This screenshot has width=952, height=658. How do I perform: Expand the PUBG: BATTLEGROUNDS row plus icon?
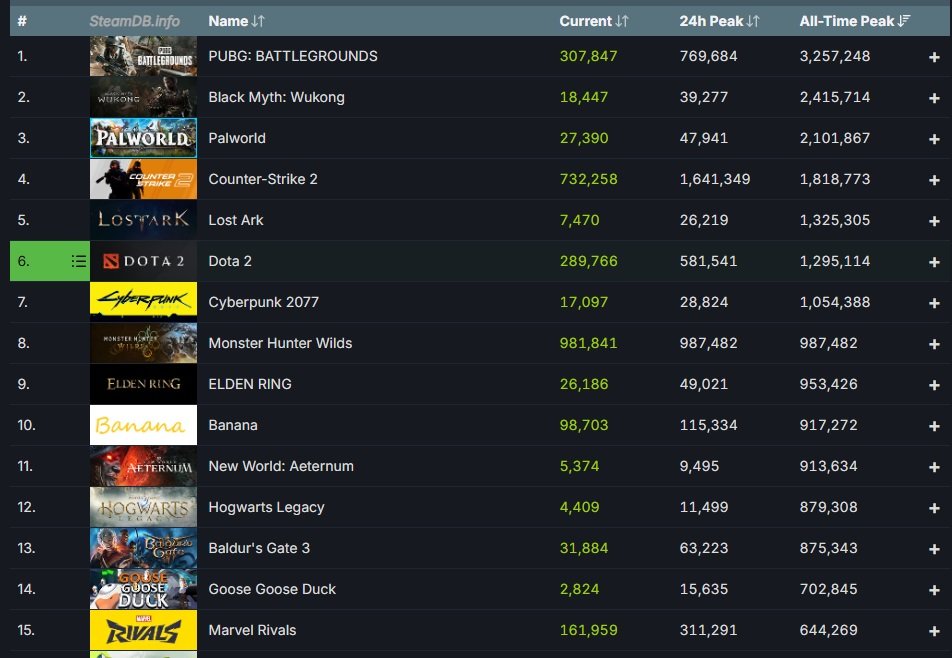934,57
